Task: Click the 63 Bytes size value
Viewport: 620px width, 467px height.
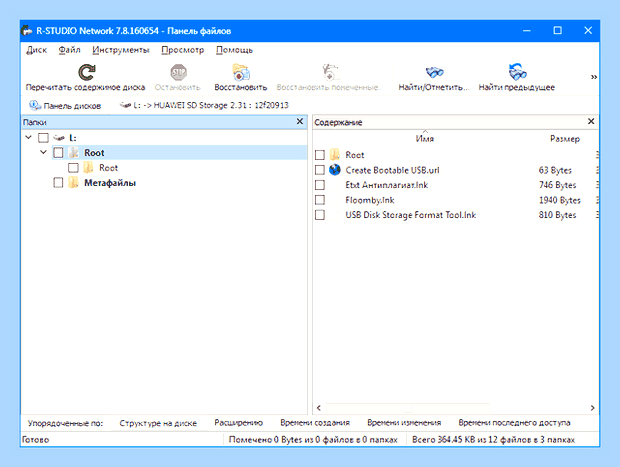Action: pos(555,170)
